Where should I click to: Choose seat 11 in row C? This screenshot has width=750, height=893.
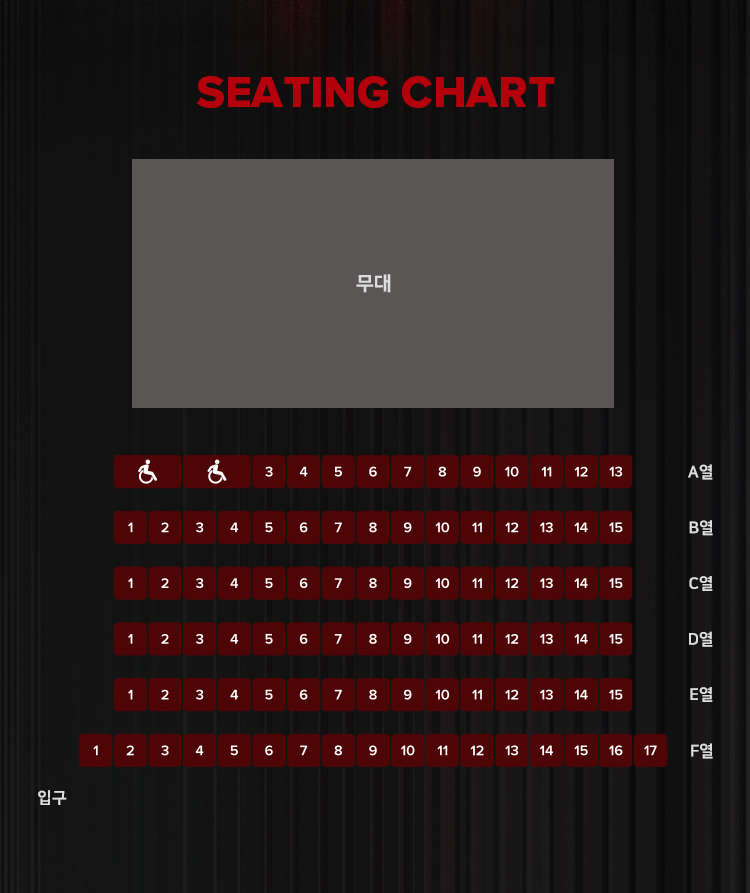tap(477, 583)
